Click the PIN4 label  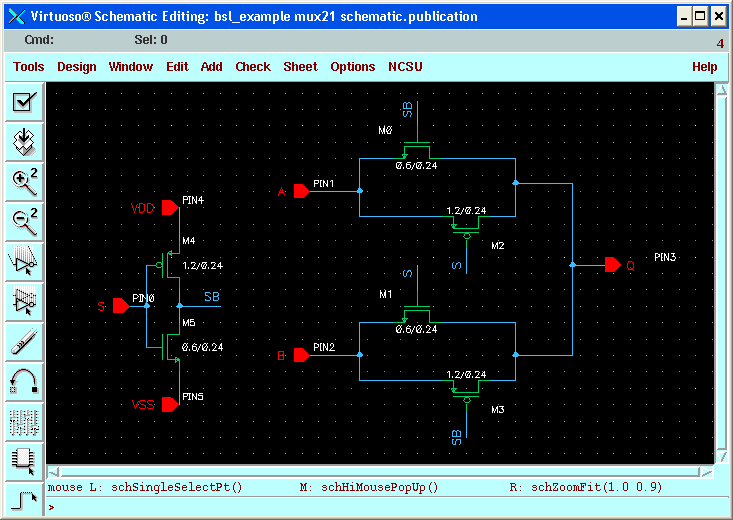[x=193, y=200]
